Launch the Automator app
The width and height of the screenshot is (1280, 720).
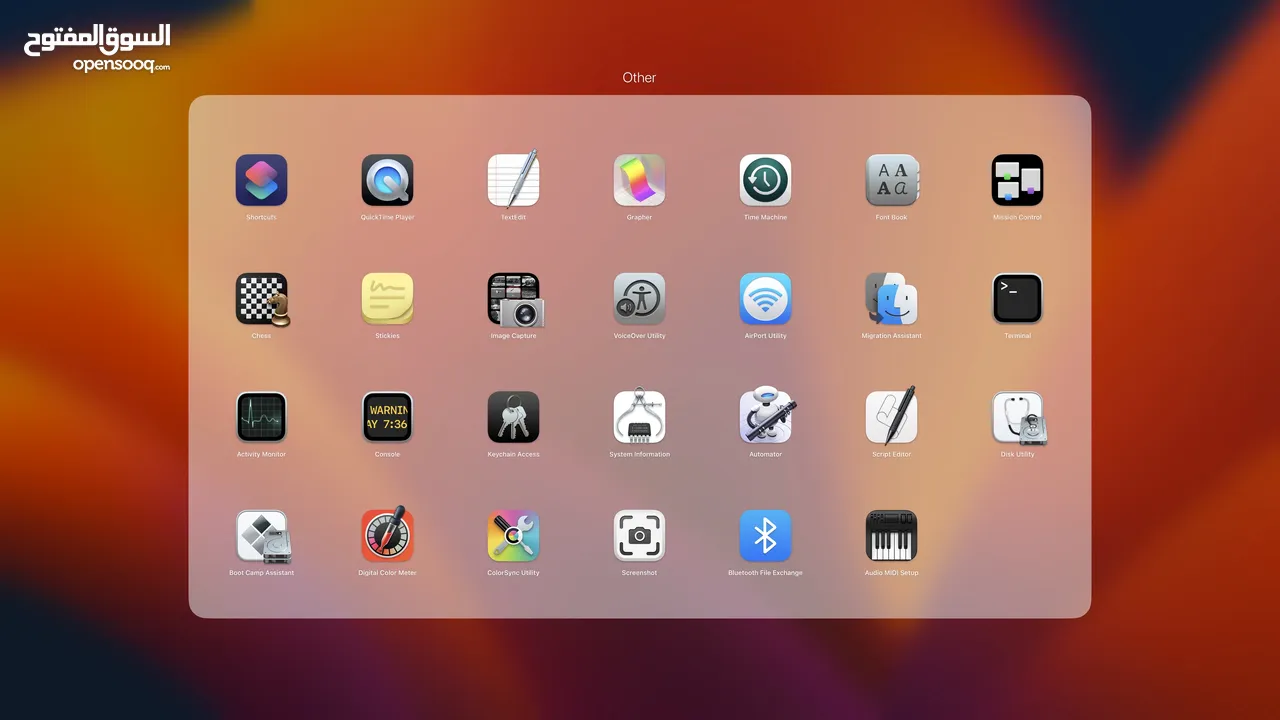coord(767,415)
